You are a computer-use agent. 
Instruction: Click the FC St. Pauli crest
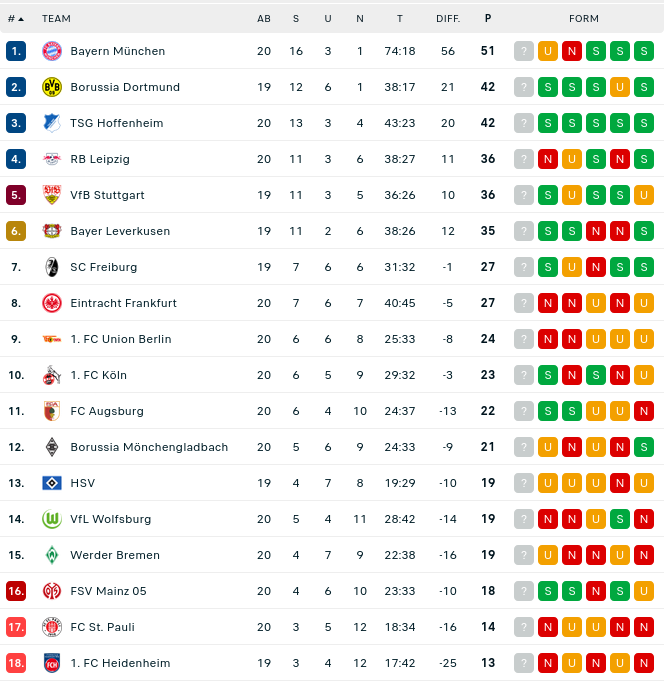pos(52,627)
